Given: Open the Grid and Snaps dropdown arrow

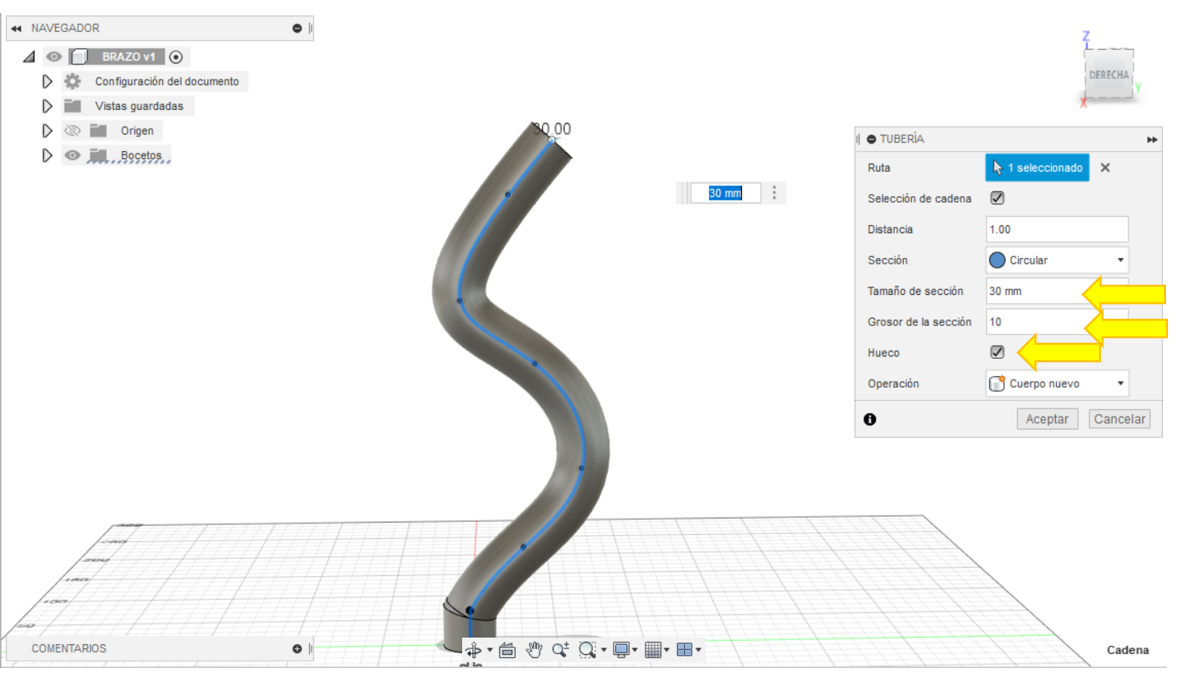Looking at the screenshot, I should (666, 650).
